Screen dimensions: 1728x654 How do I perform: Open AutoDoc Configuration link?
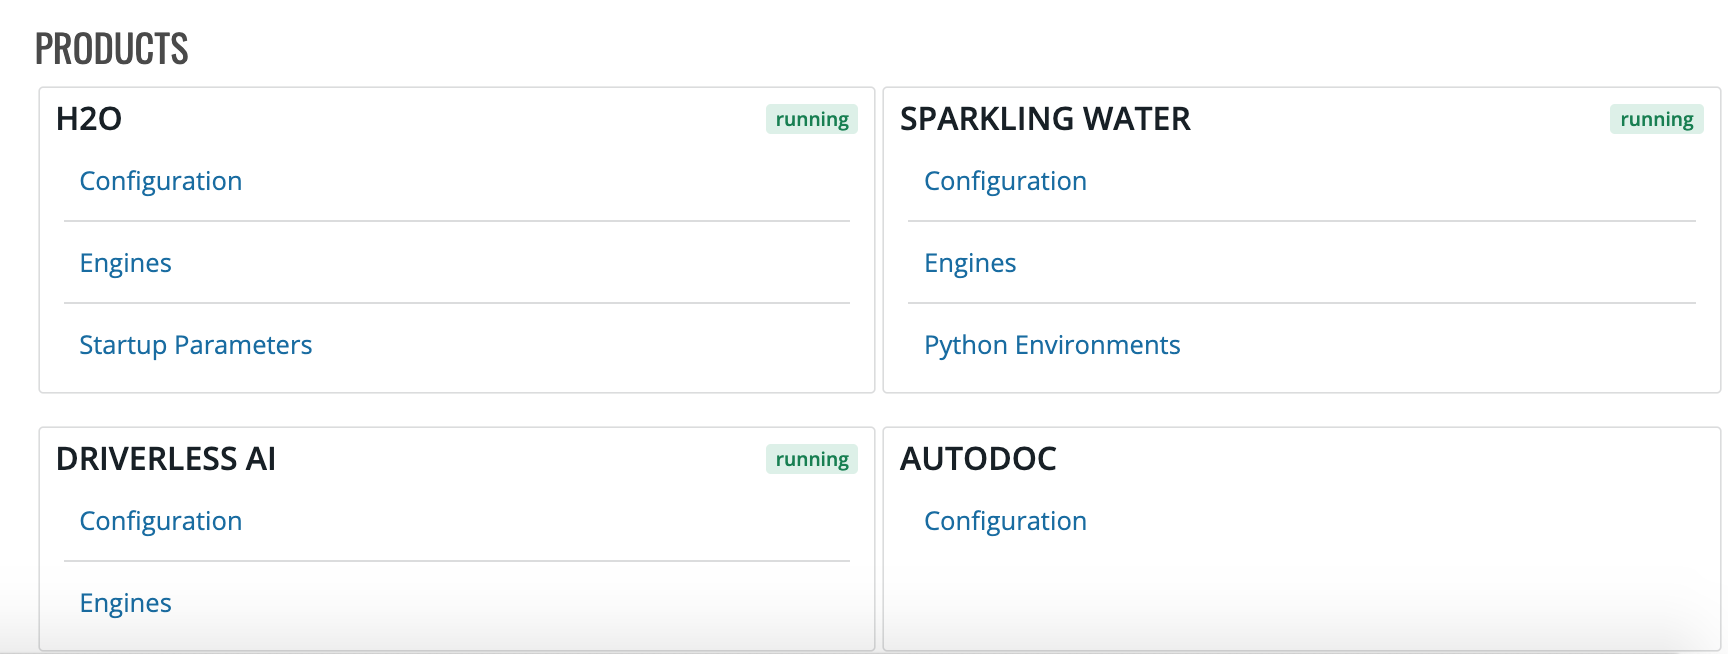click(1005, 521)
